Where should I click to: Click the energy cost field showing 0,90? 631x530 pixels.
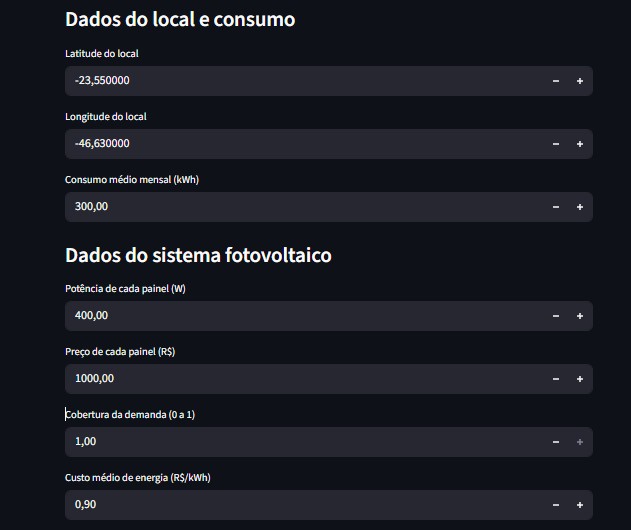click(305, 505)
